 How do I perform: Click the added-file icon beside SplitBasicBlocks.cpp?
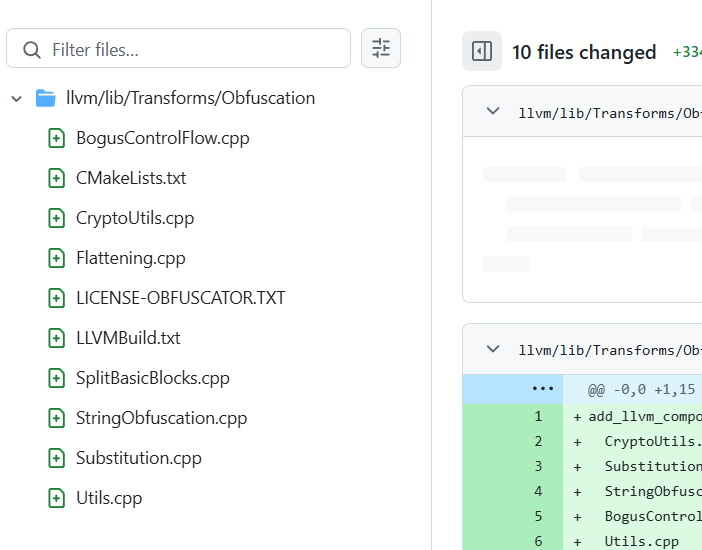pyautogui.click(x=56, y=378)
